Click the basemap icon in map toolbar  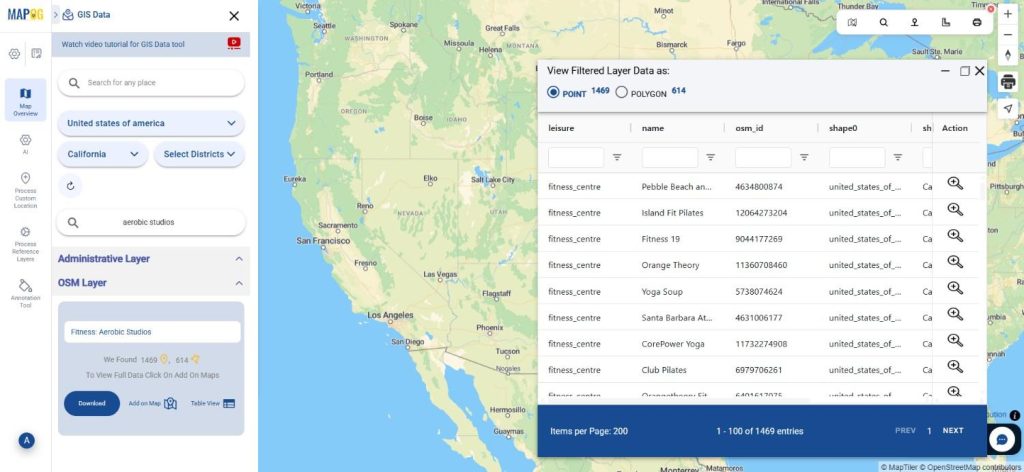[852, 22]
